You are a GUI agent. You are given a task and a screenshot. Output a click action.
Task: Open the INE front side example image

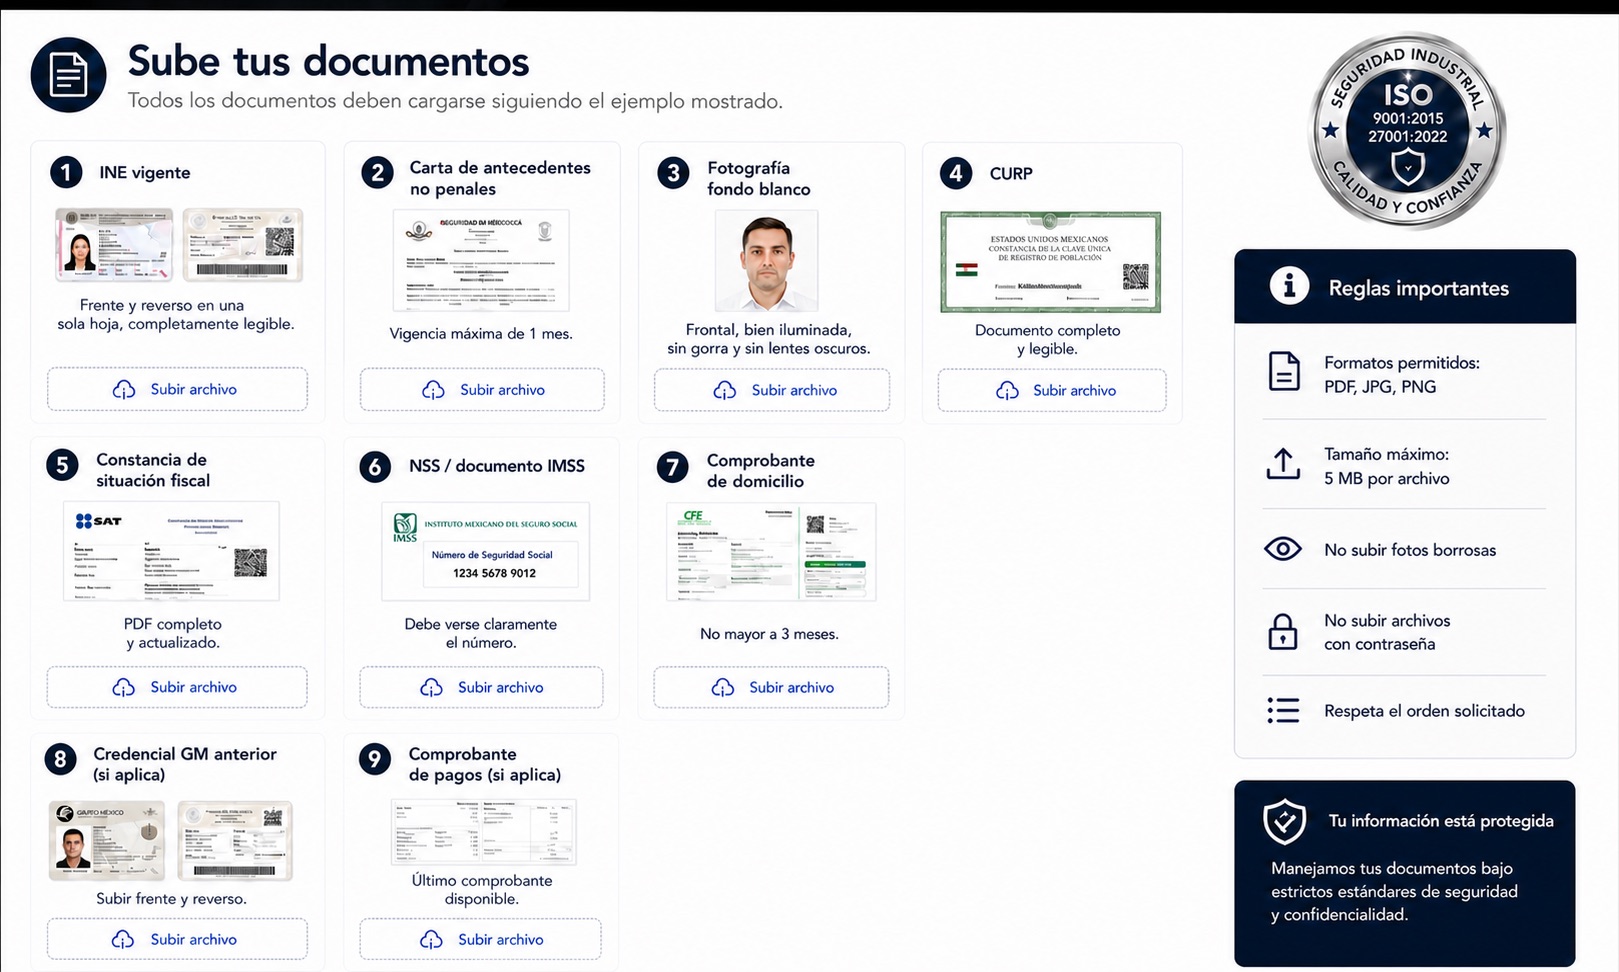pyautogui.click(x=114, y=244)
